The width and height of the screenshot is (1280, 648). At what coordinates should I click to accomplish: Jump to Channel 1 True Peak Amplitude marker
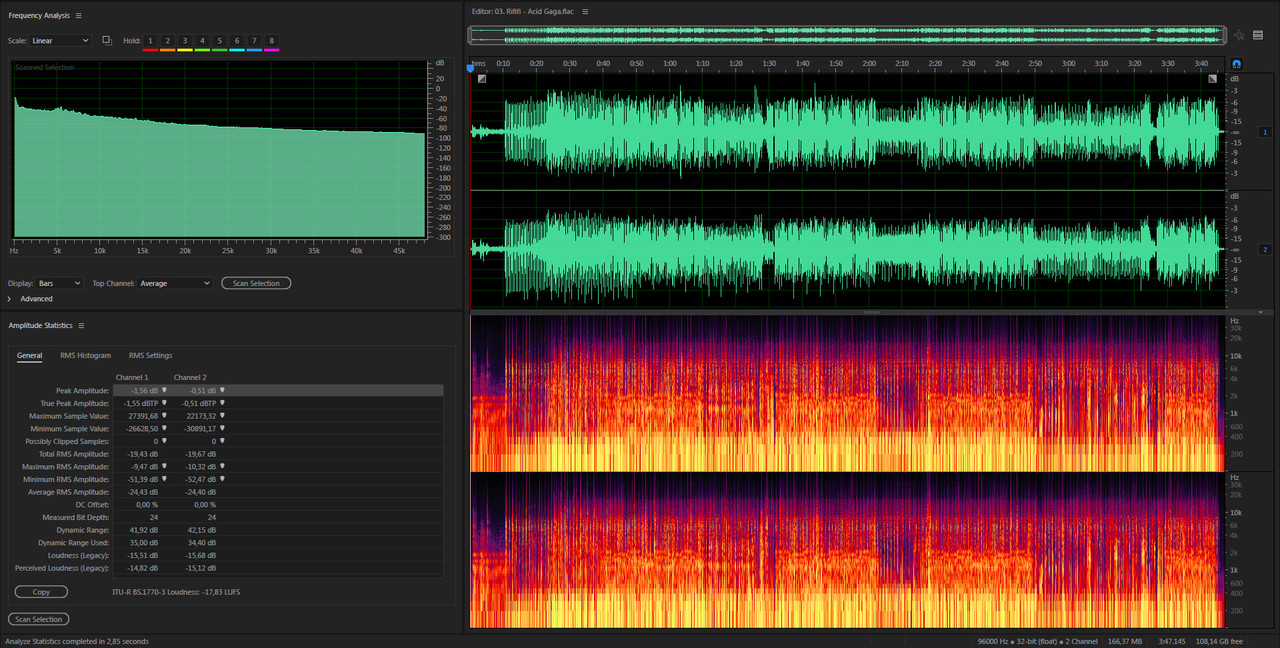165,403
